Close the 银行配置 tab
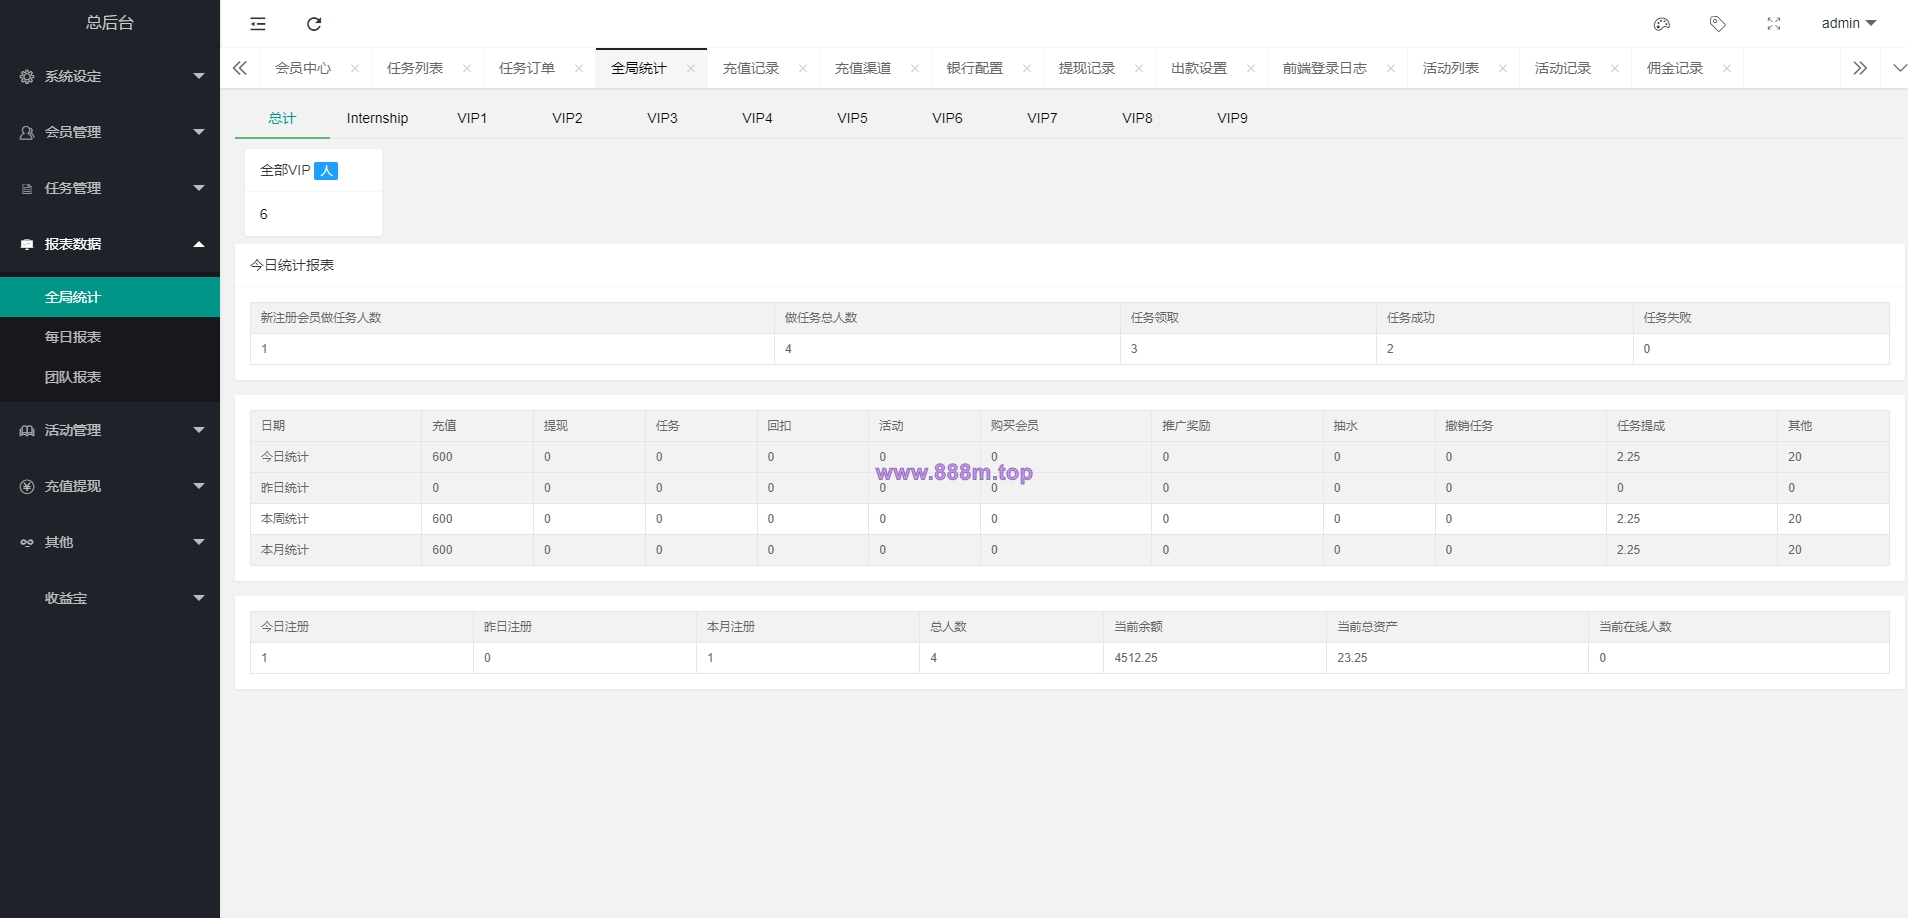The width and height of the screenshot is (1908, 918). [x=1027, y=68]
